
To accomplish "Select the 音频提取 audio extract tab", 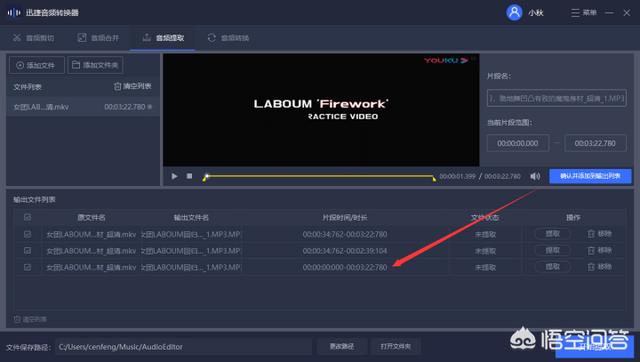I will pos(163,38).
